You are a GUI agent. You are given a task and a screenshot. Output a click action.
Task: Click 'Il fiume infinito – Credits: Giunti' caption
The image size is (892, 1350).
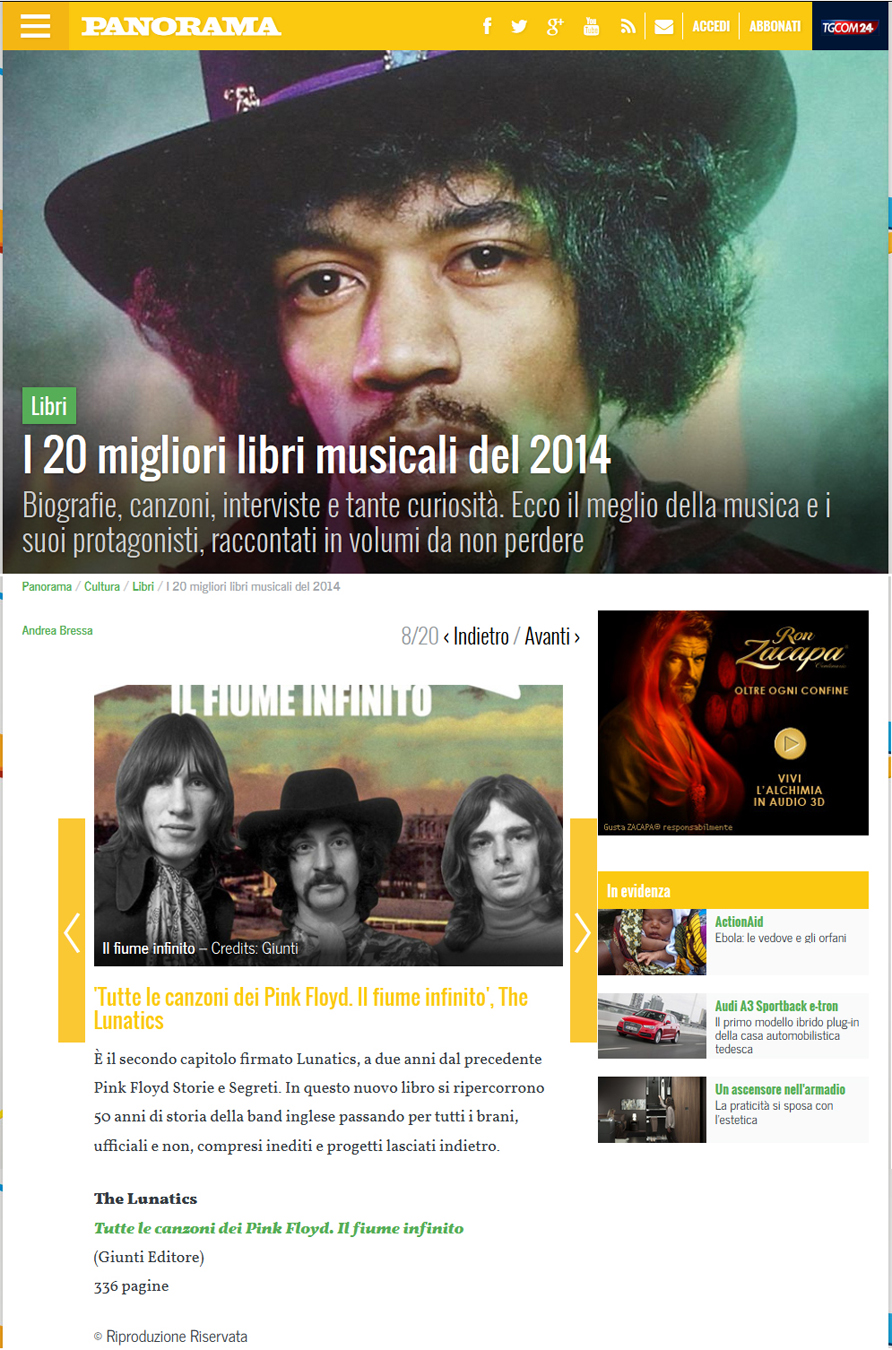tap(200, 948)
